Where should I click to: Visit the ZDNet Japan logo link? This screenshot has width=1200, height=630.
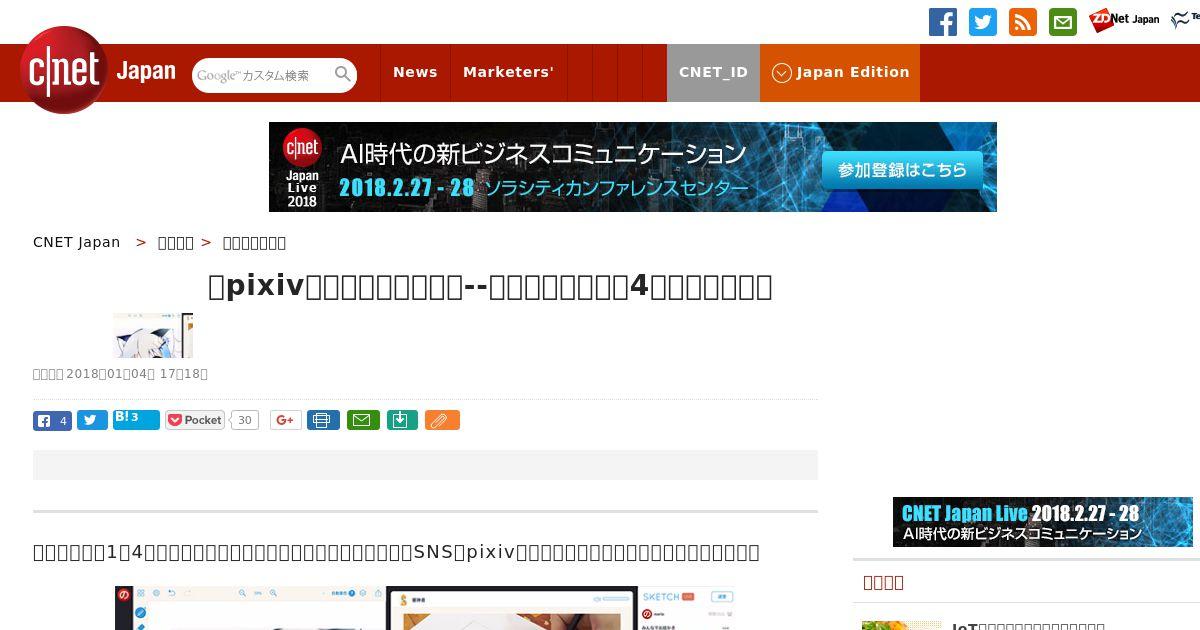point(1124,20)
